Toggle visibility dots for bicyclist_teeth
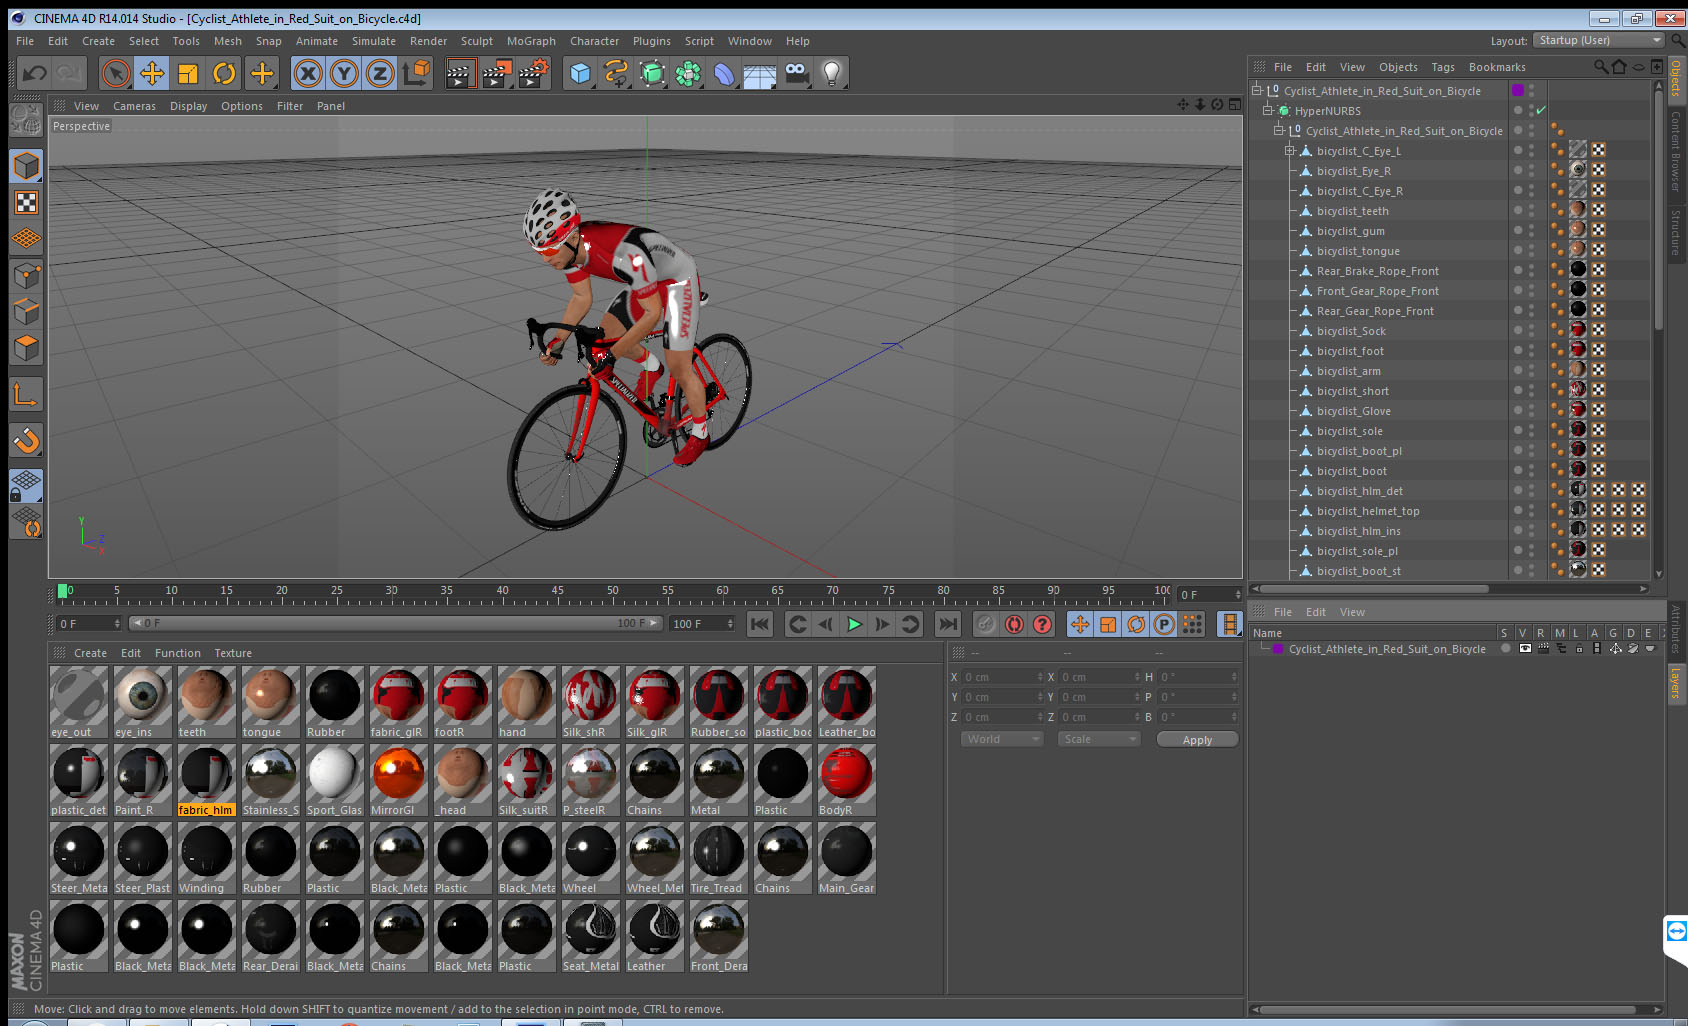This screenshot has height=1026, width=1688. pos(1531,210)
